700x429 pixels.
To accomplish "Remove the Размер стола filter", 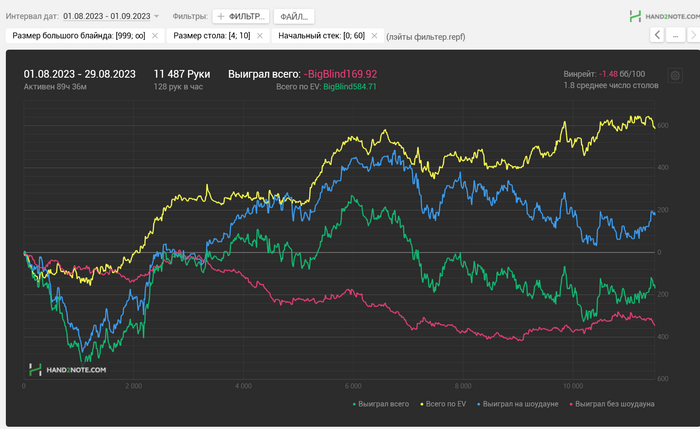I will click(x=260, y=36).
